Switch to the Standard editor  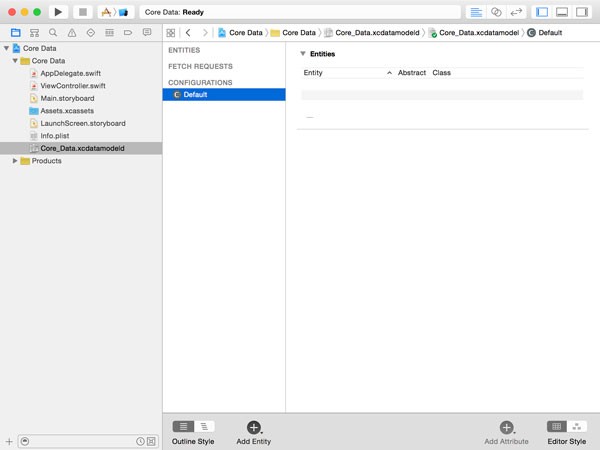click(x=476, y=12)
